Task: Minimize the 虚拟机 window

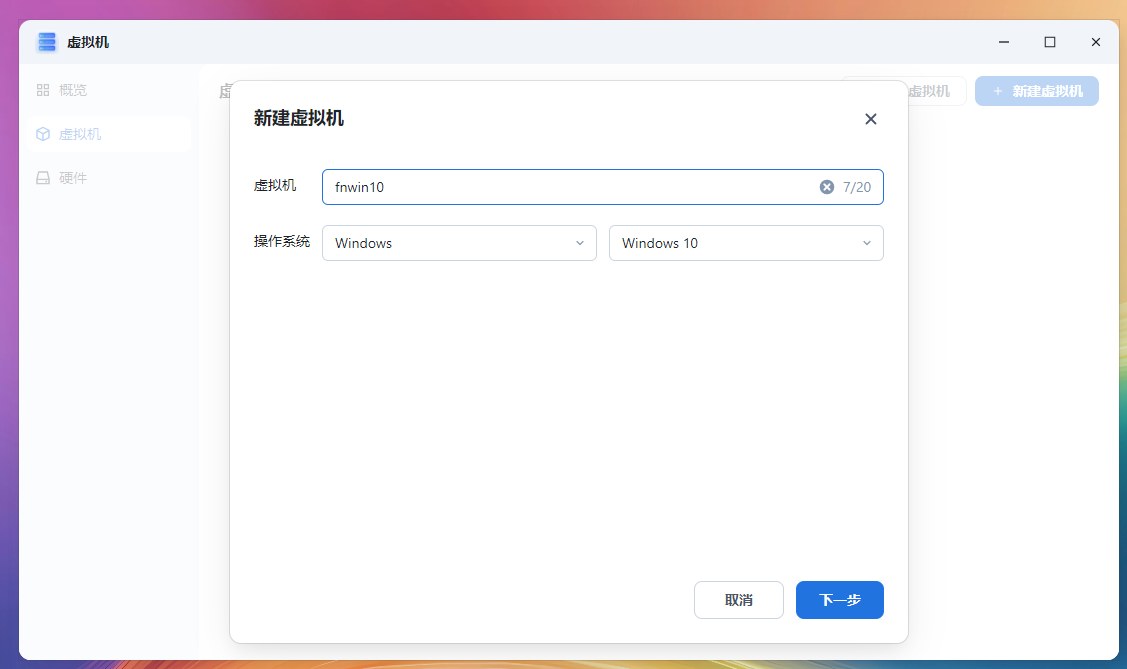Action: pyautogui.click(x=1004, y=42)
